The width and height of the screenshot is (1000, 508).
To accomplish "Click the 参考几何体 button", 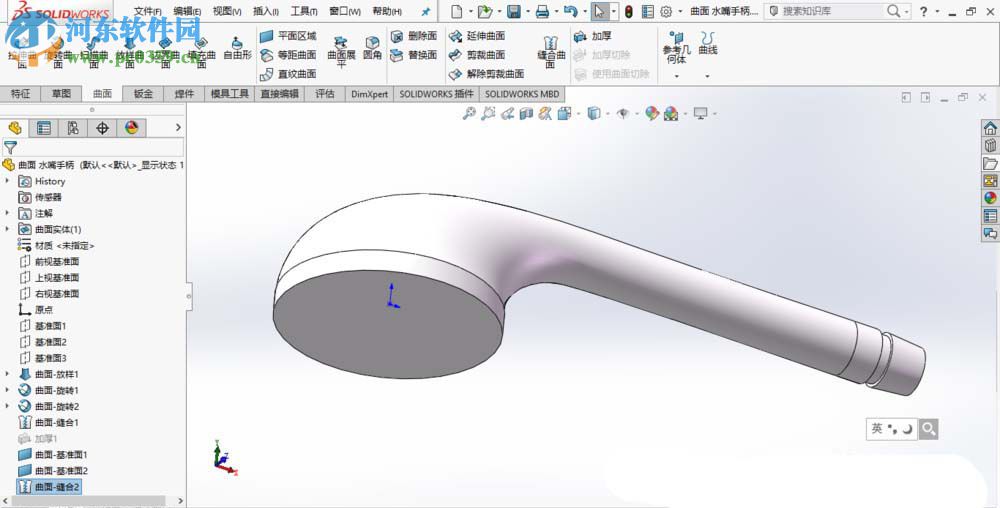I will pos(676,47).
